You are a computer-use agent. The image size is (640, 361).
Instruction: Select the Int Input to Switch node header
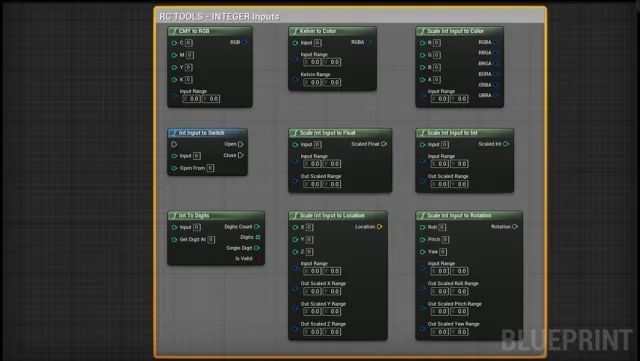[x=207, y=133]
